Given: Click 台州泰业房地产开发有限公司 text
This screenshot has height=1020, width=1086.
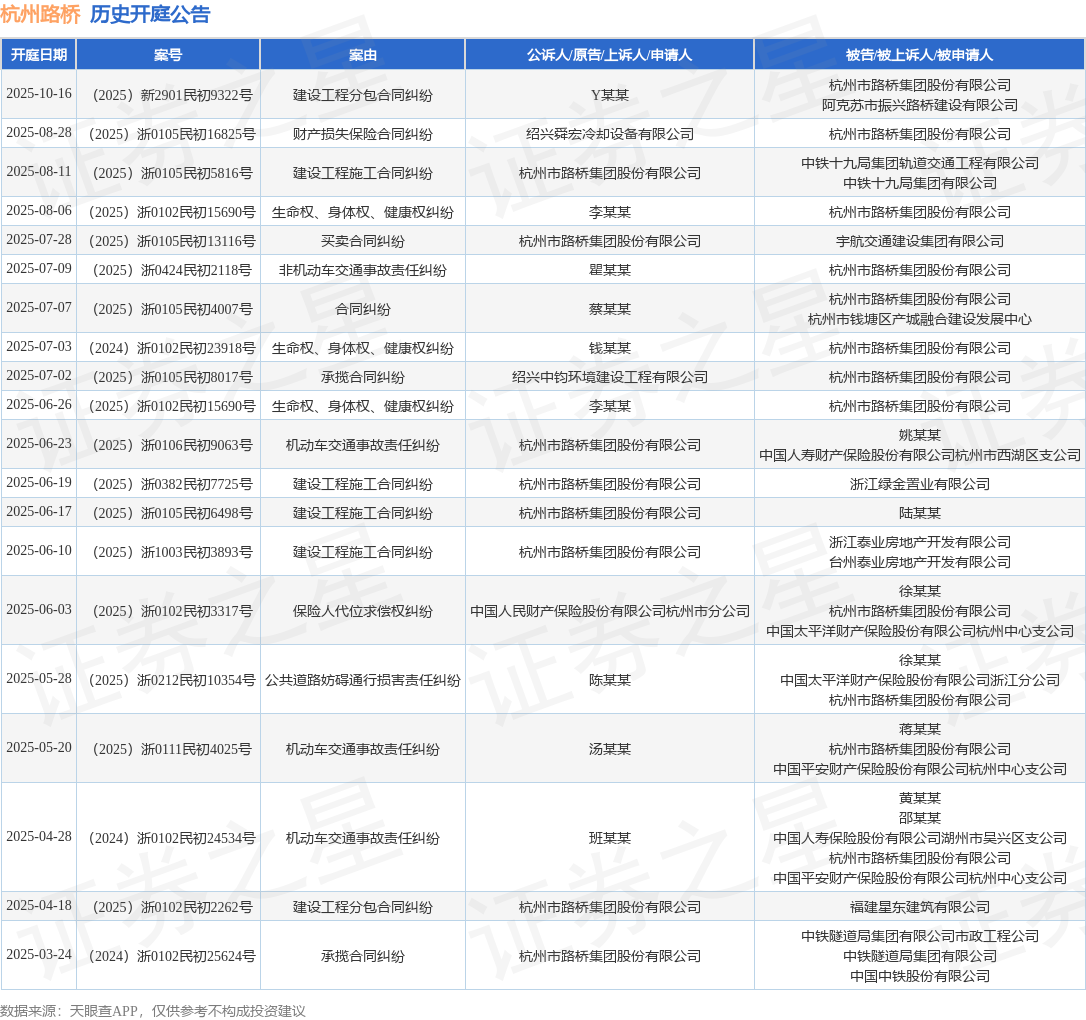Looking at the screenshot, I should [x=920, y=562].
